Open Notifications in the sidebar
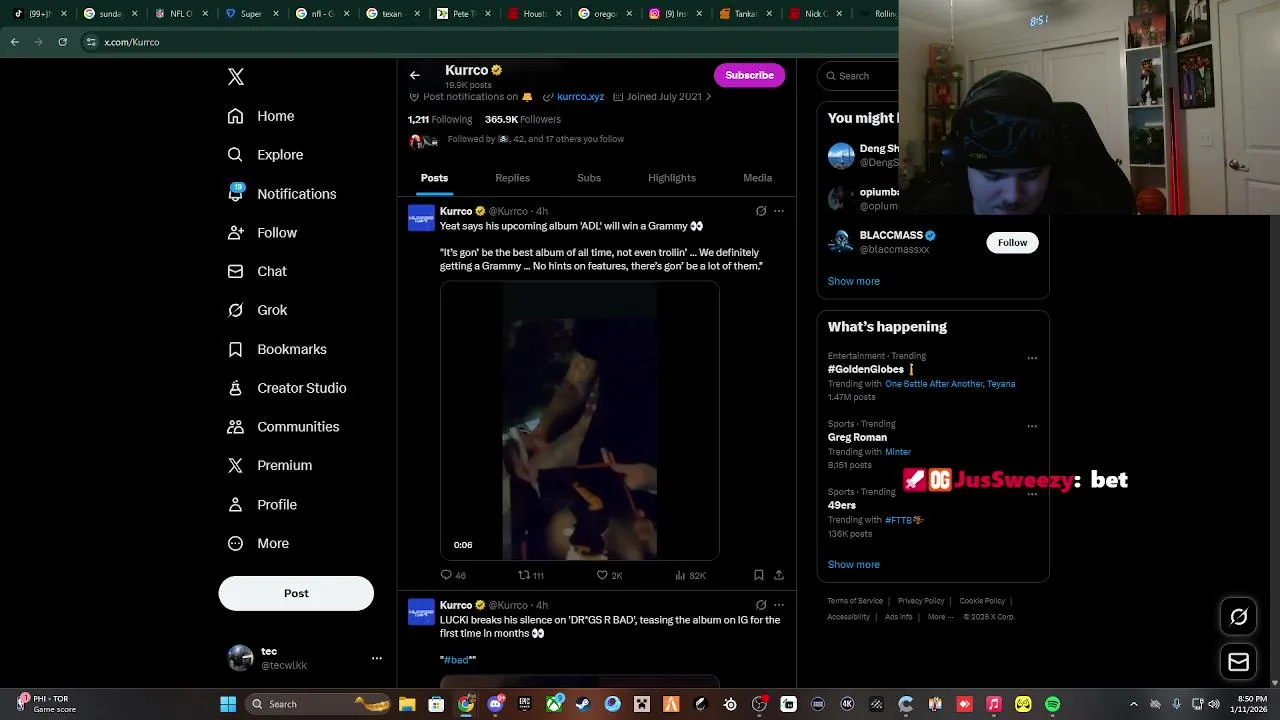1280x720 pixels. coord(282,194)
